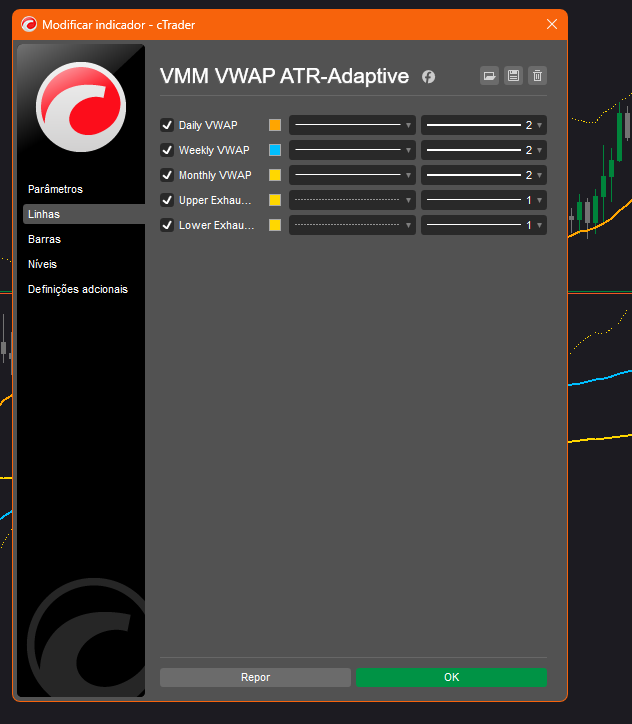Toggle the Monthly VWAP checkbox
632x724 pixels.
pos(167,175)
